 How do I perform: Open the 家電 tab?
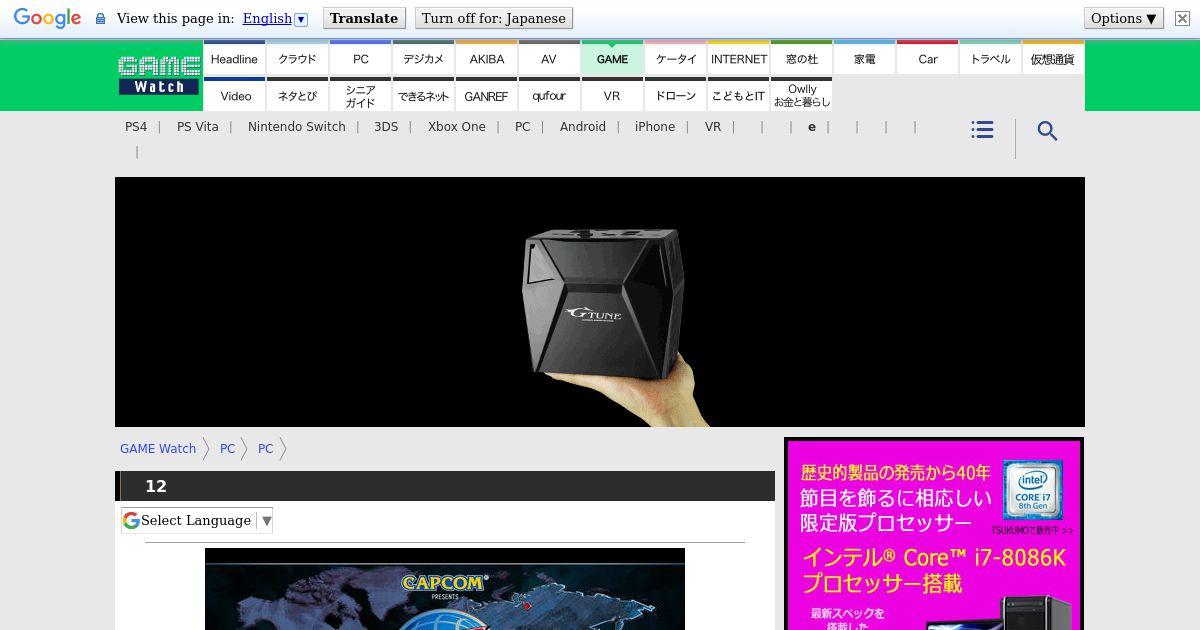[864, 59]
